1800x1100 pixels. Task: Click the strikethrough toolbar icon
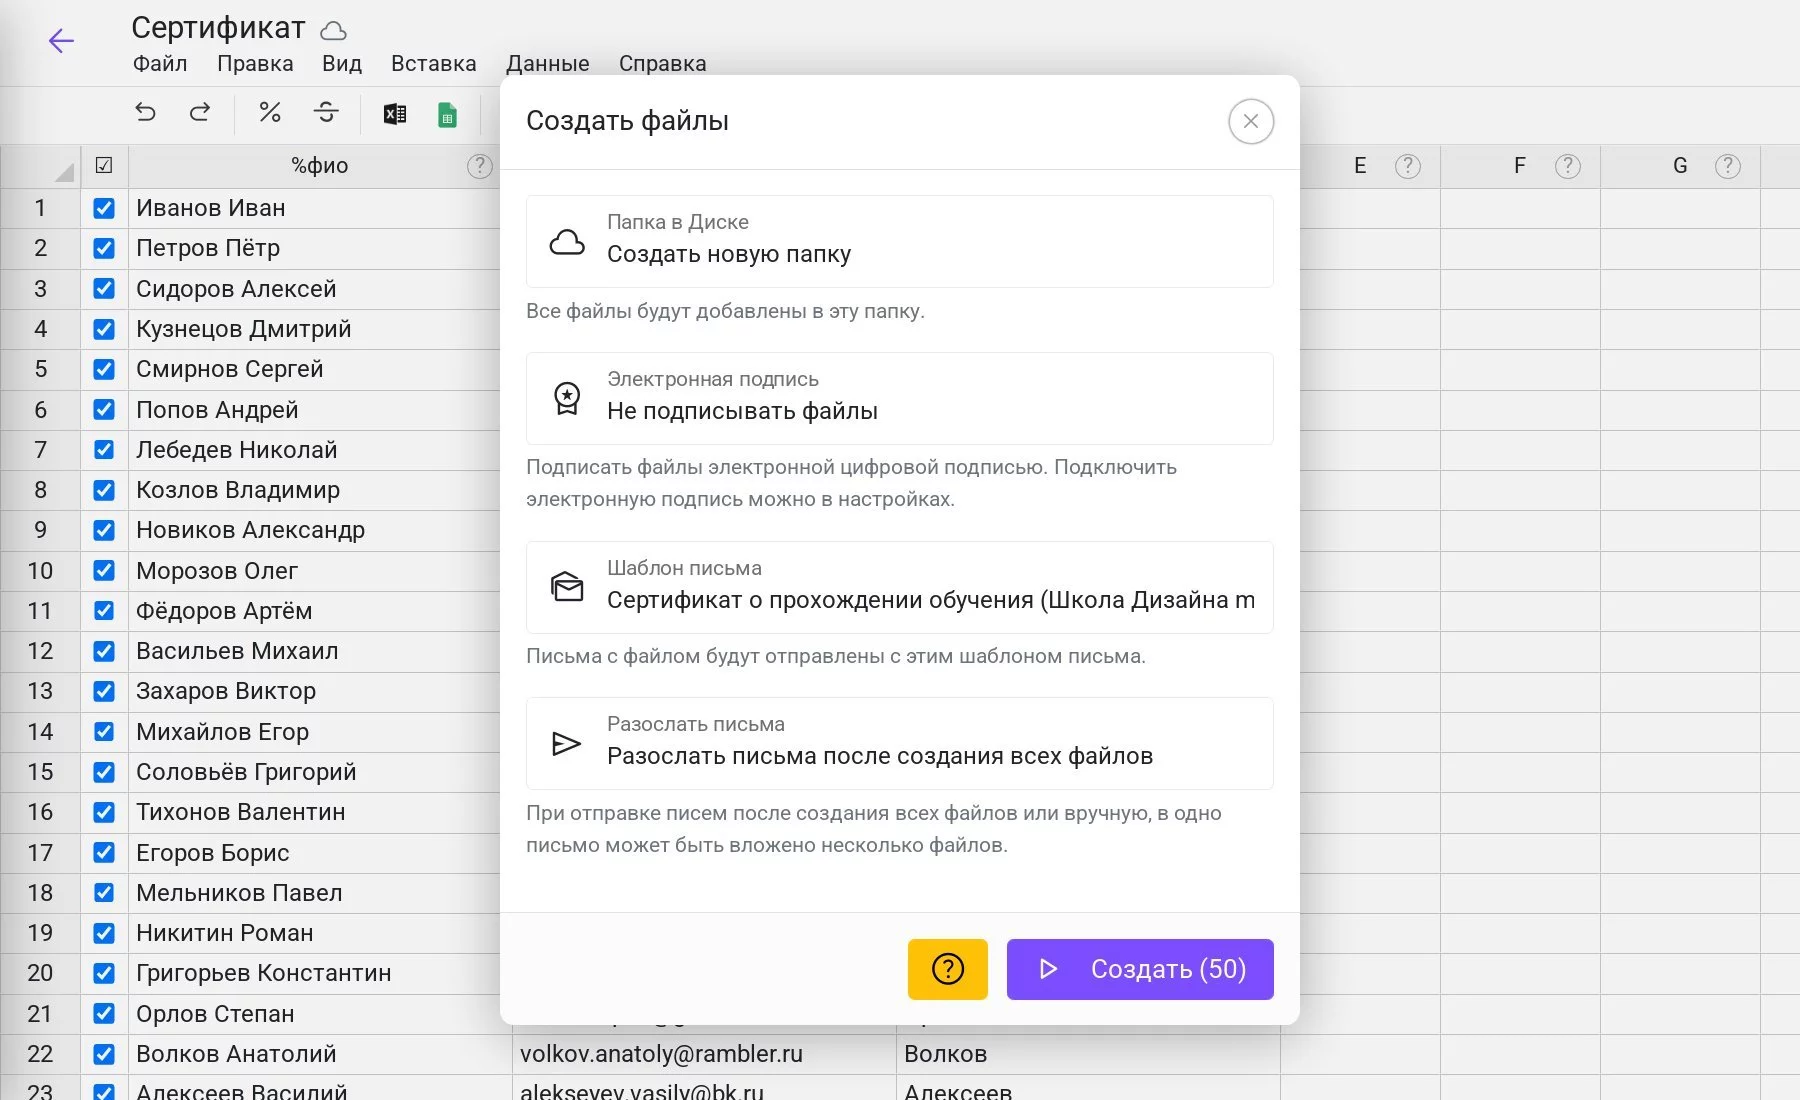pyautogui.click(x=326, y=112)
